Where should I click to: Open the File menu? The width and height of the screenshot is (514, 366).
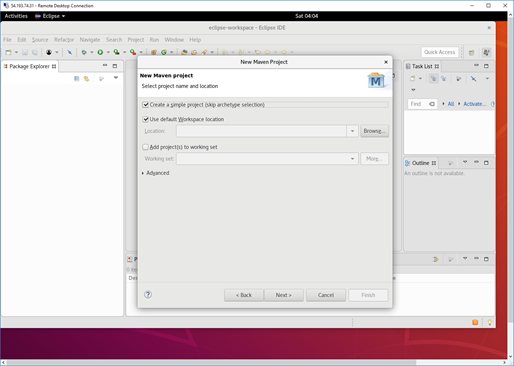7,40
